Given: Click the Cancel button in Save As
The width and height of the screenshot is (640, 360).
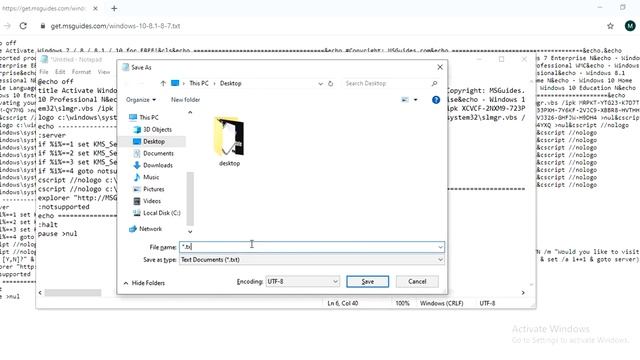Looking at the screenshot, I should tap(417, 282).
